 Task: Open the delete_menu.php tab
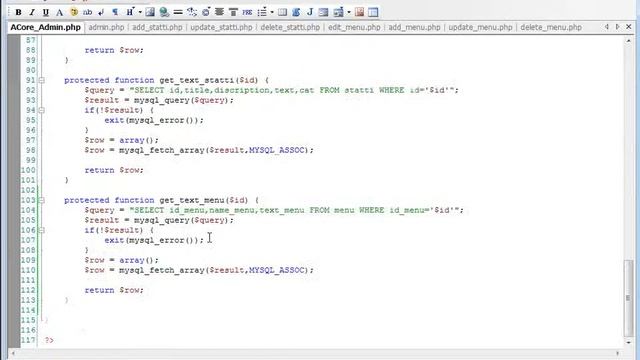tap(551, 27)
